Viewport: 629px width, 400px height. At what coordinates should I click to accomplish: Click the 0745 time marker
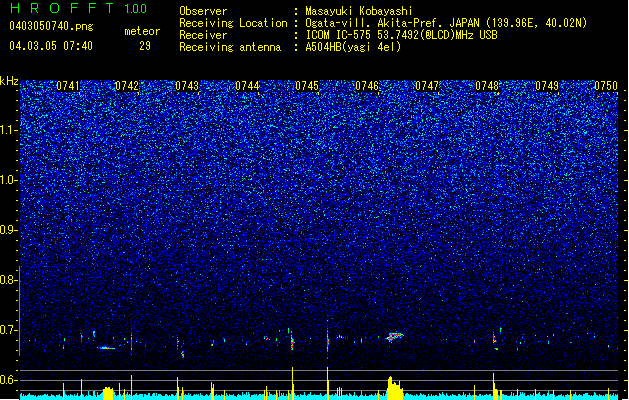pyautogui.click(x=307, y=86)
